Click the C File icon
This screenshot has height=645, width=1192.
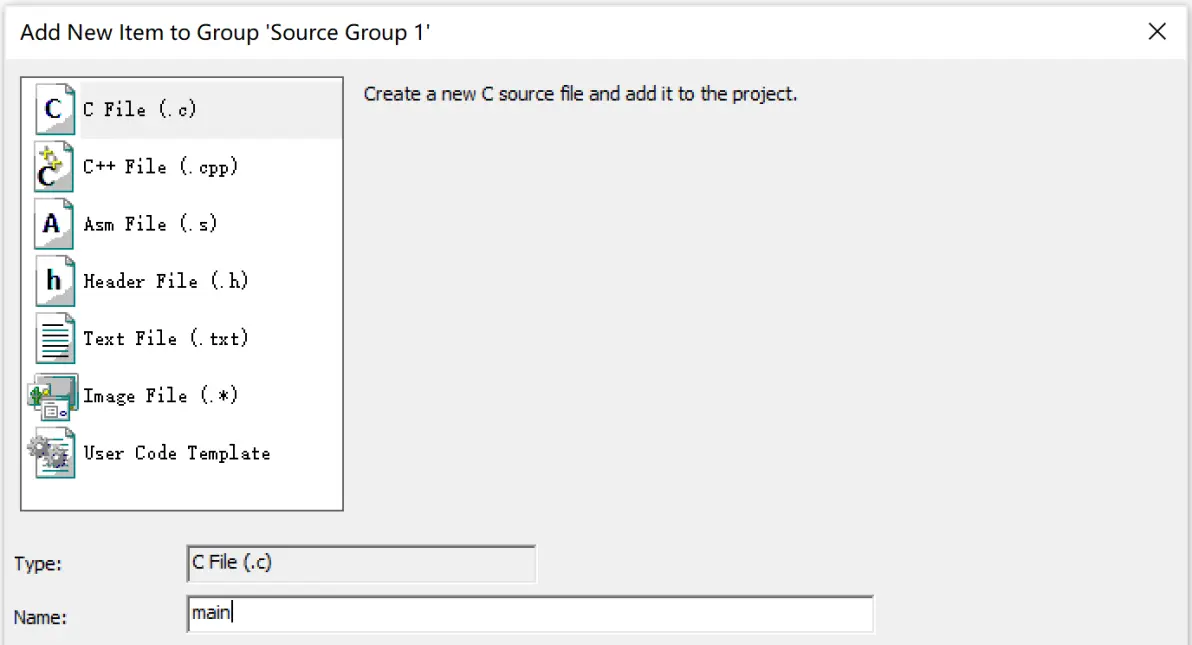point(54,109)
